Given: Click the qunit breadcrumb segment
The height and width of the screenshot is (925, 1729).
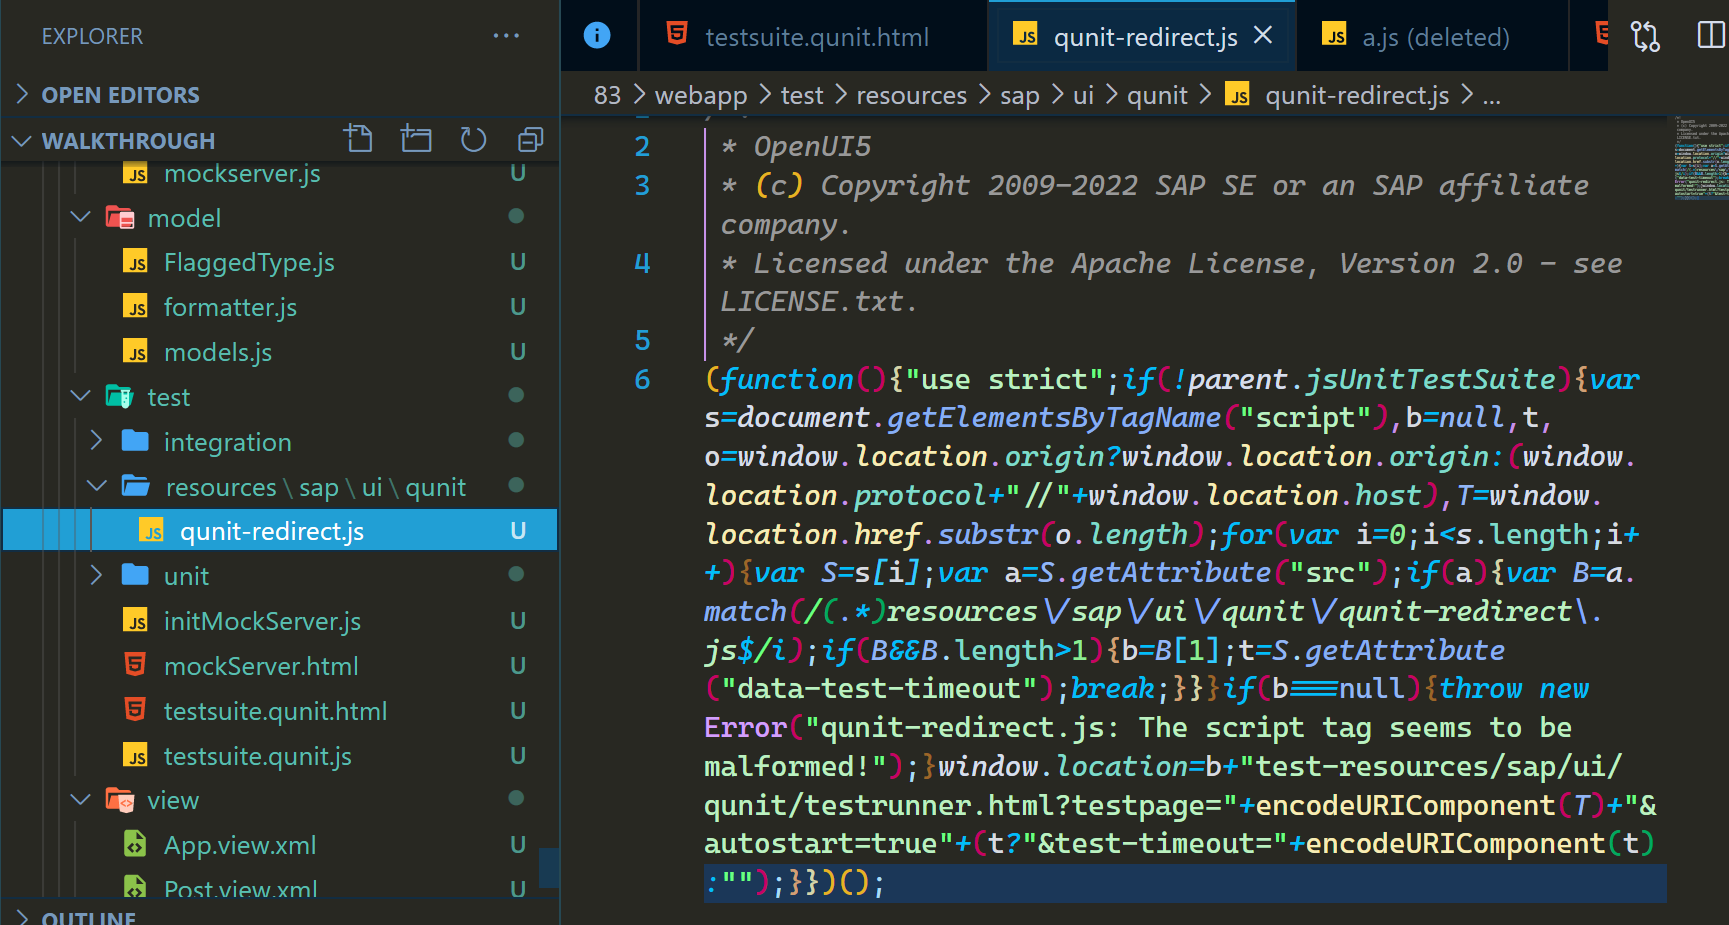Looking at the screenshot, I should (1157, 95).
